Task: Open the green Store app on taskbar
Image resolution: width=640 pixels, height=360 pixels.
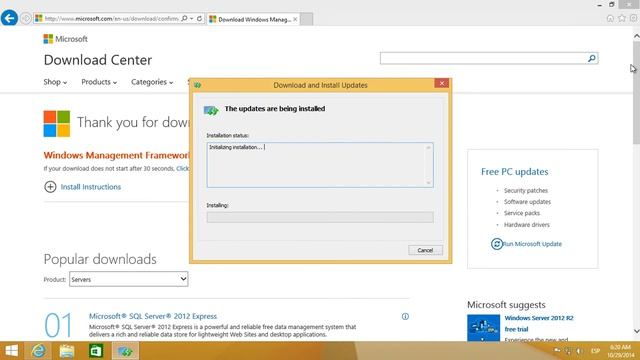Action: [96, 351]
